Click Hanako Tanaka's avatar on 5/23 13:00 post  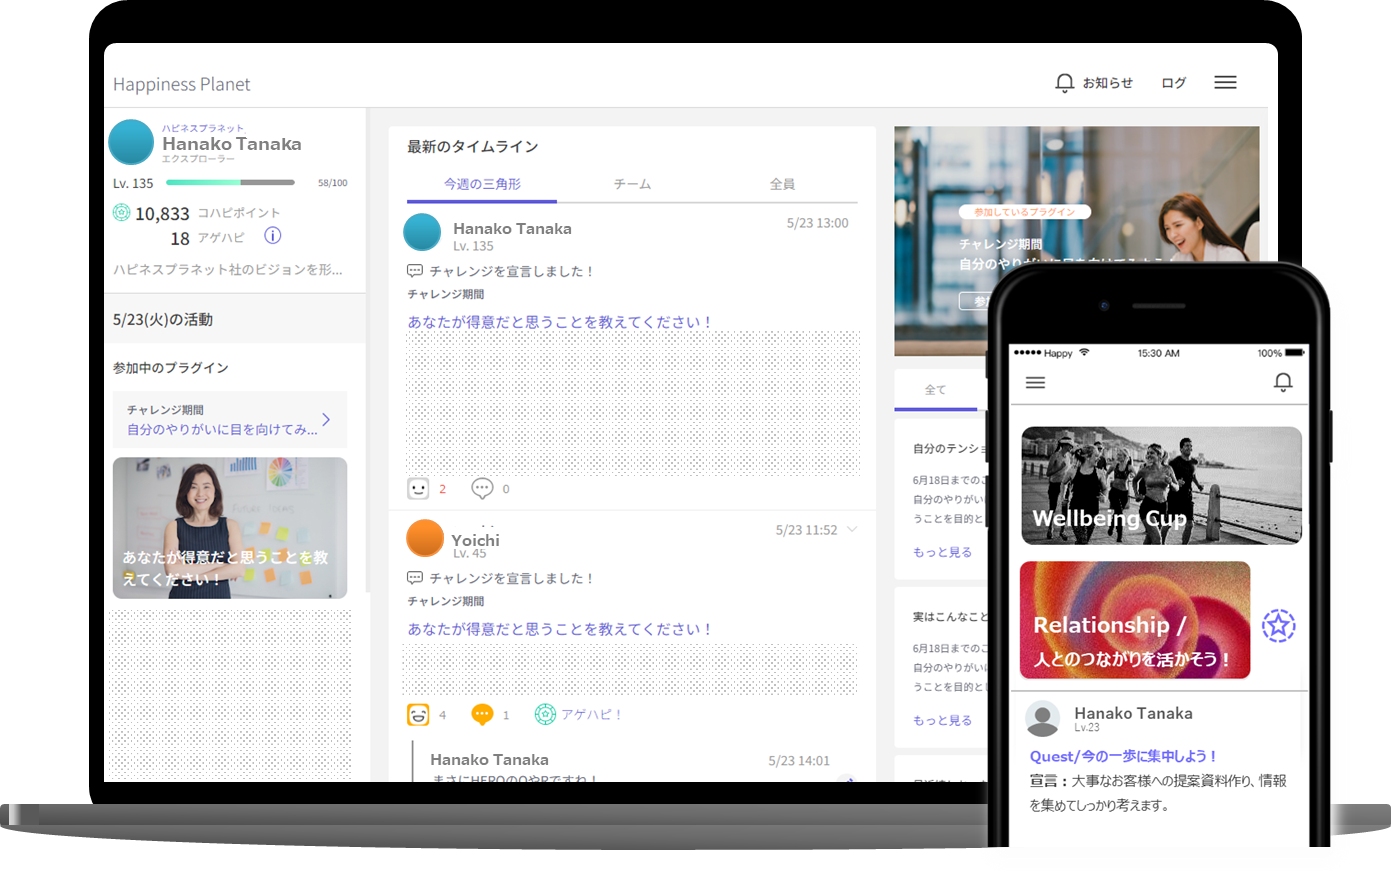(422, 232)
